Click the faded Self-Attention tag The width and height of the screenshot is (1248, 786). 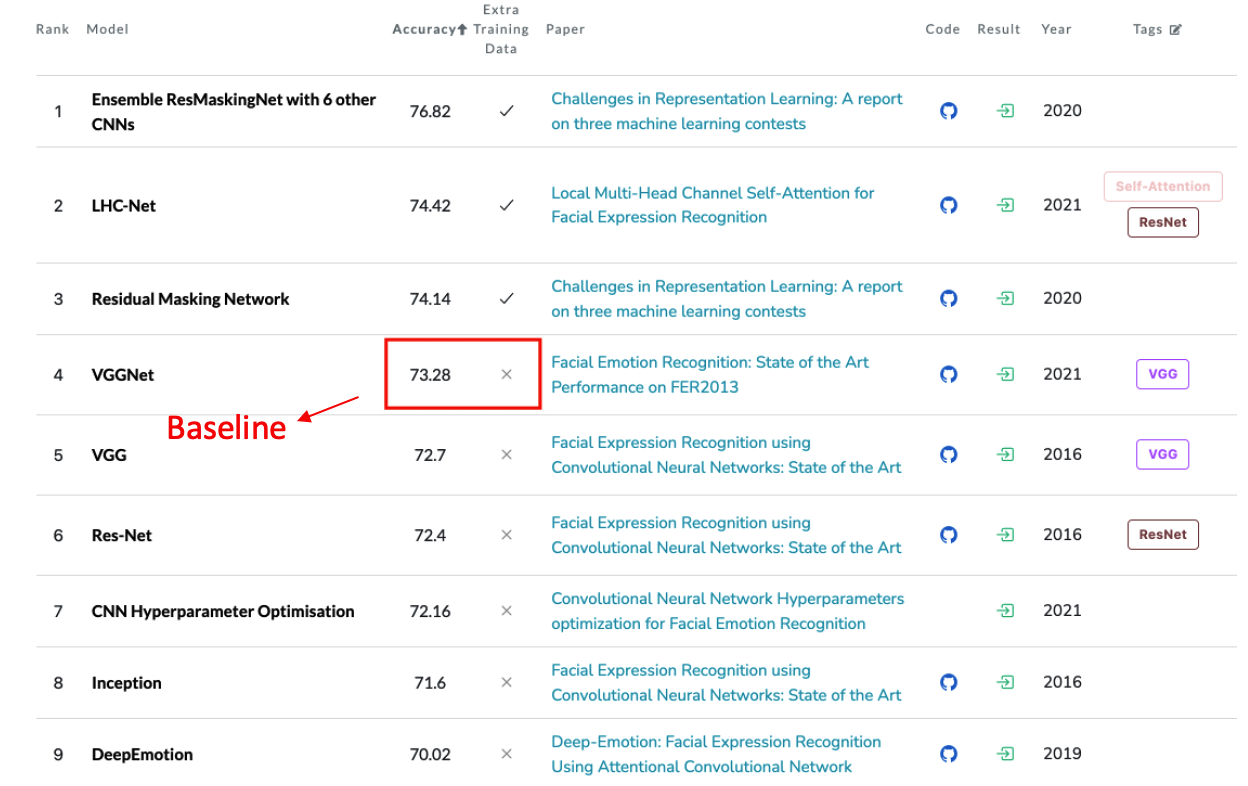tap(1162, 186)
